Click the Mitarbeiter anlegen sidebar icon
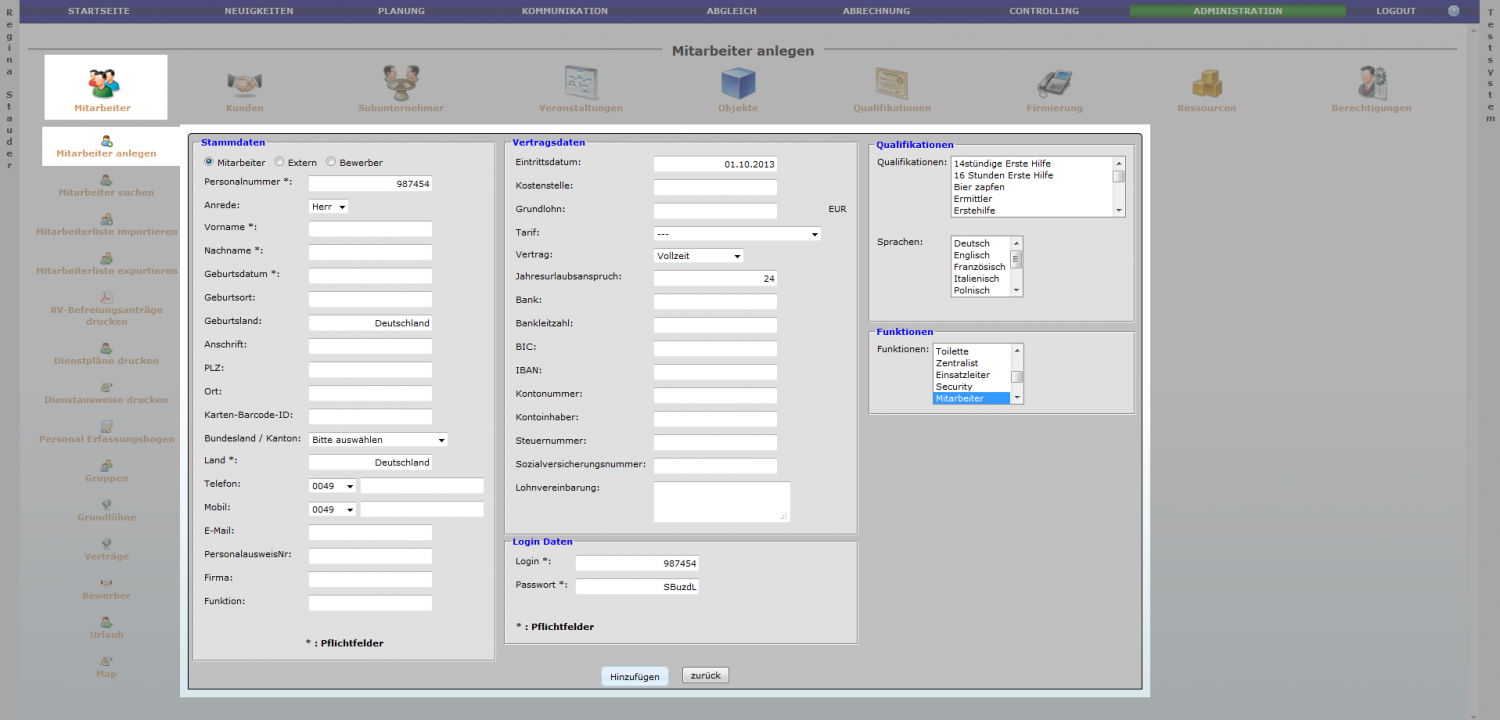This screenshot has height=720, width=1500. click(106, 141)
